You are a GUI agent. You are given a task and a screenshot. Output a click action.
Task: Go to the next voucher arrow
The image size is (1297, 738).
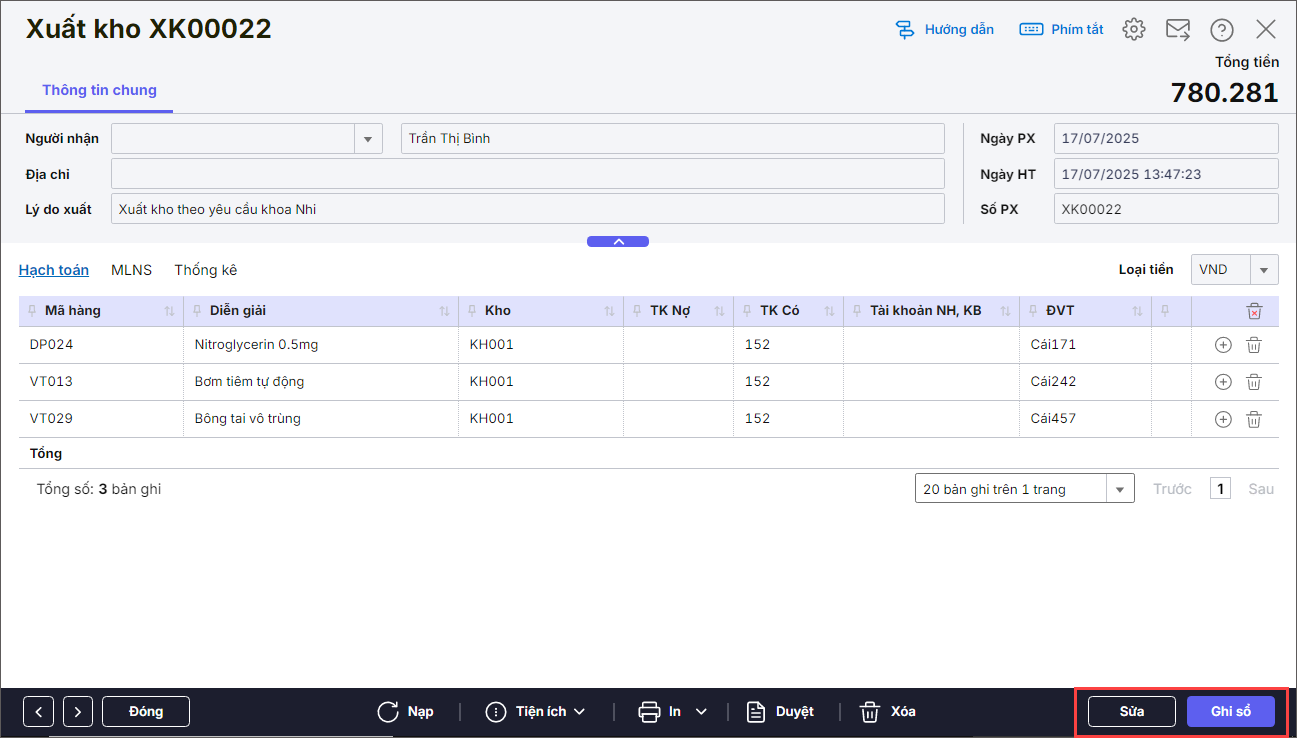[78, 712]
